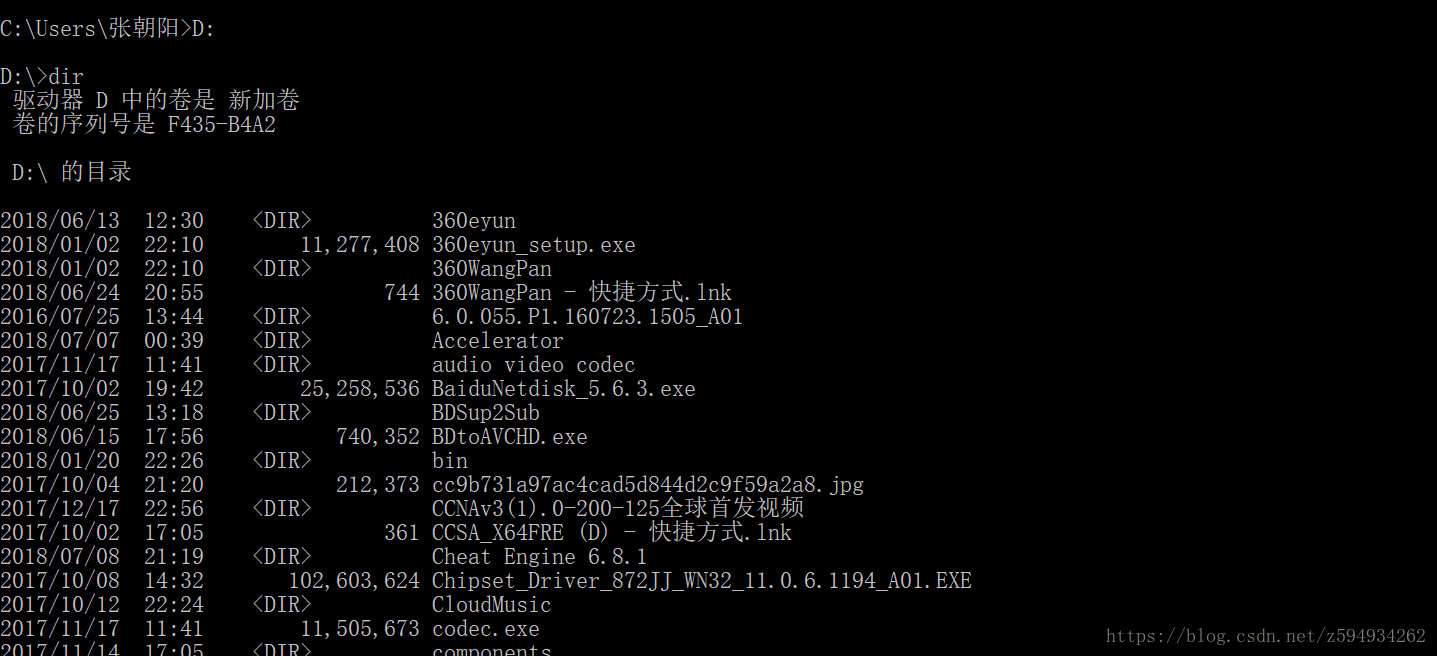Image resolution: width=1437 pixels, height=656 pixels.
Task: Click the CCNAv3(1).0-200-125全球首发视频 folder
Action: point(617,509)
